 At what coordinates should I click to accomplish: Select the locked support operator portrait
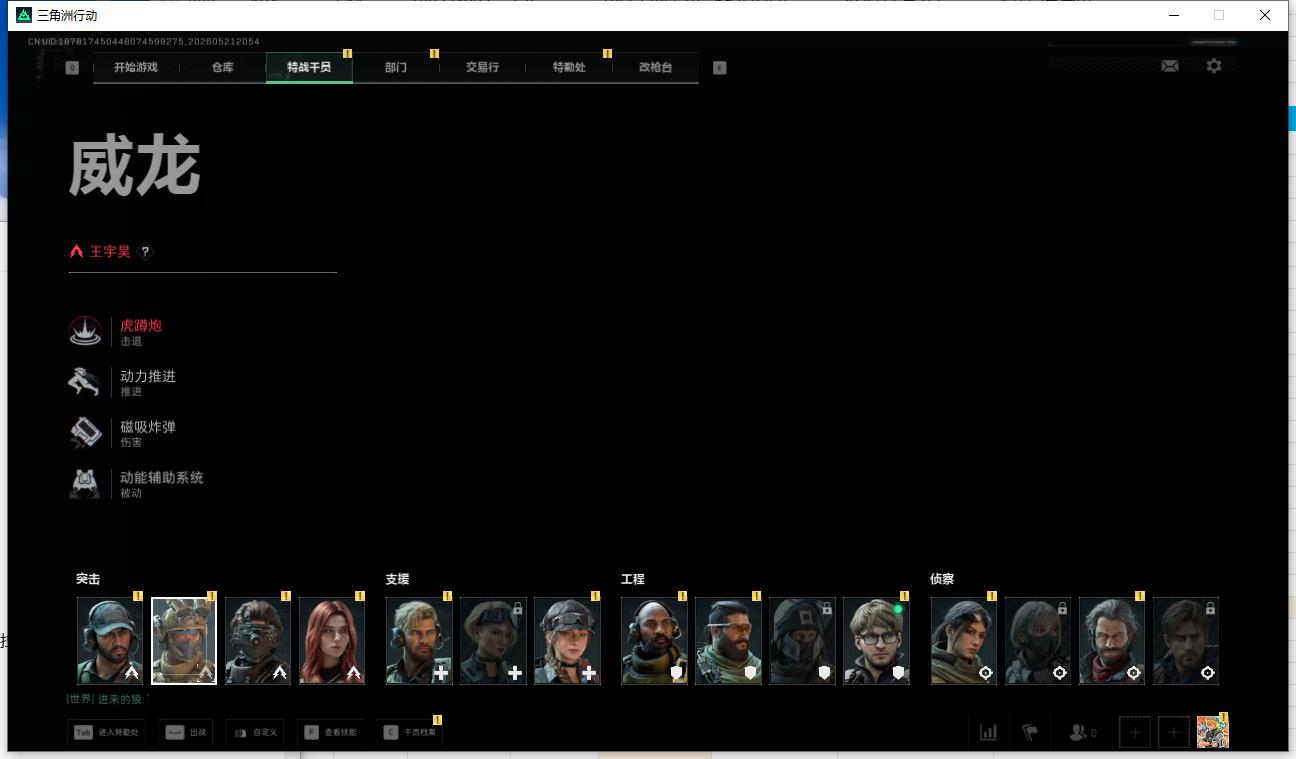pos(493,641)
